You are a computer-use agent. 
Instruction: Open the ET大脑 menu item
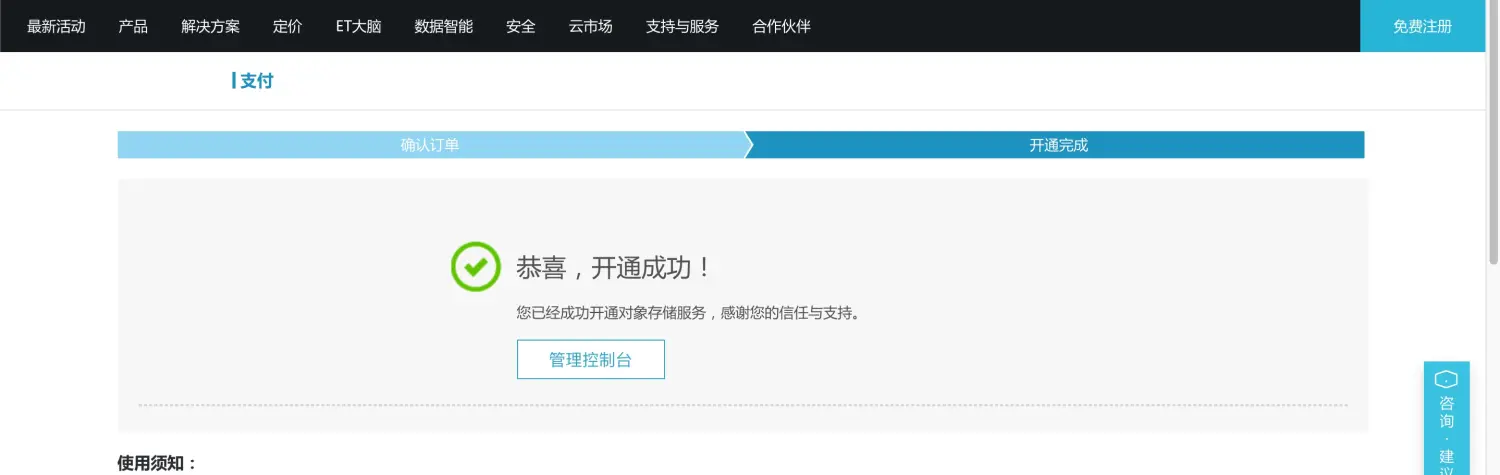(x=358, y=27)
